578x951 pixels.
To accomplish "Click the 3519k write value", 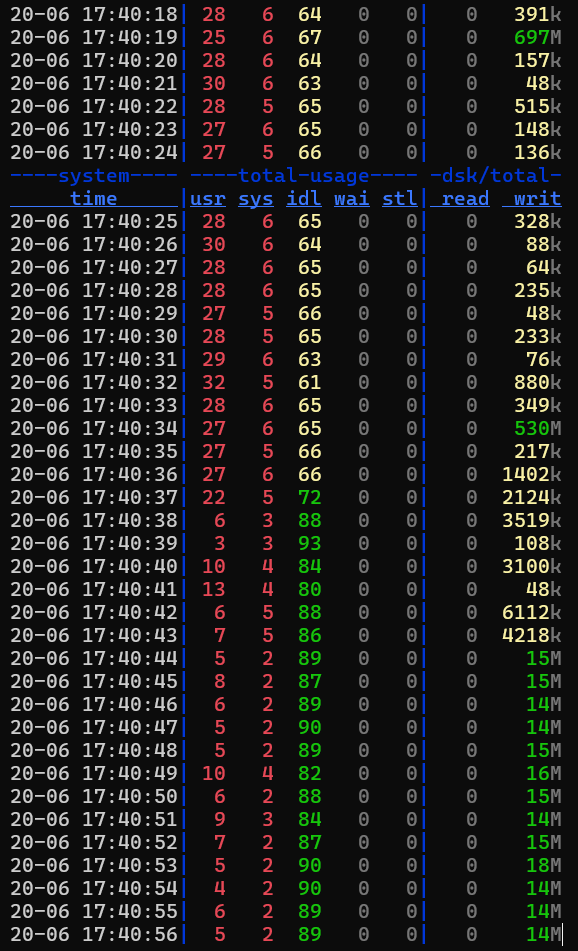I will coord(531,520).
